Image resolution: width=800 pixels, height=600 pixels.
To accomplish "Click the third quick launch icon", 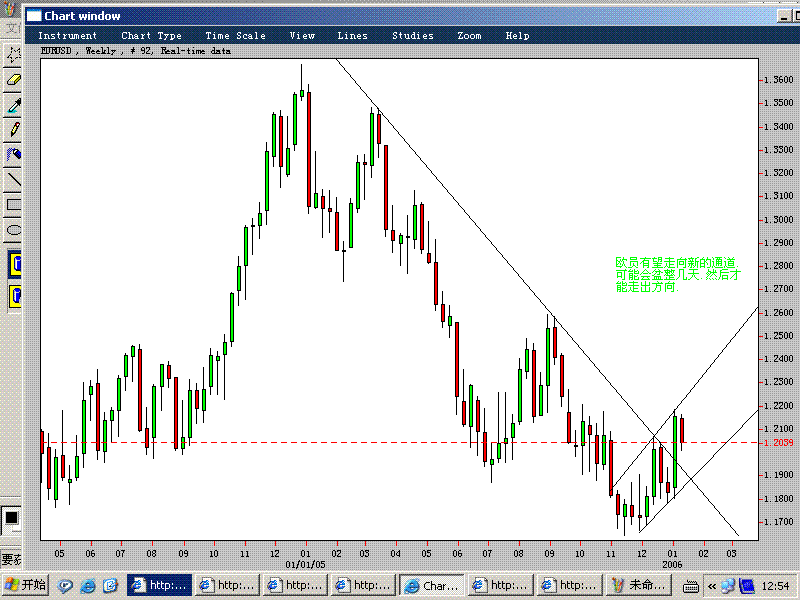I will tap(110, 586).
